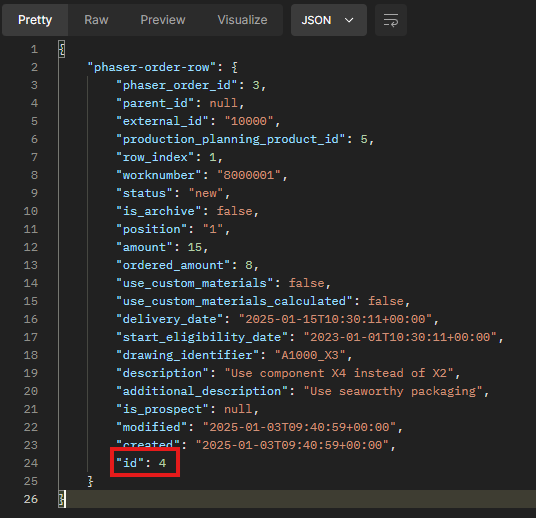Click line number 24 in the gutter
This screenshot has height=518, width=536.
click(x=31, y=463)
